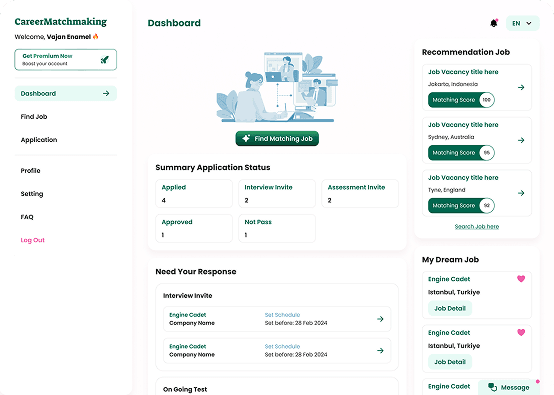The width and height of the screenshot is (554, 395).
Task: Click the On Going Test heading
Action: click(x=185, y=389)
